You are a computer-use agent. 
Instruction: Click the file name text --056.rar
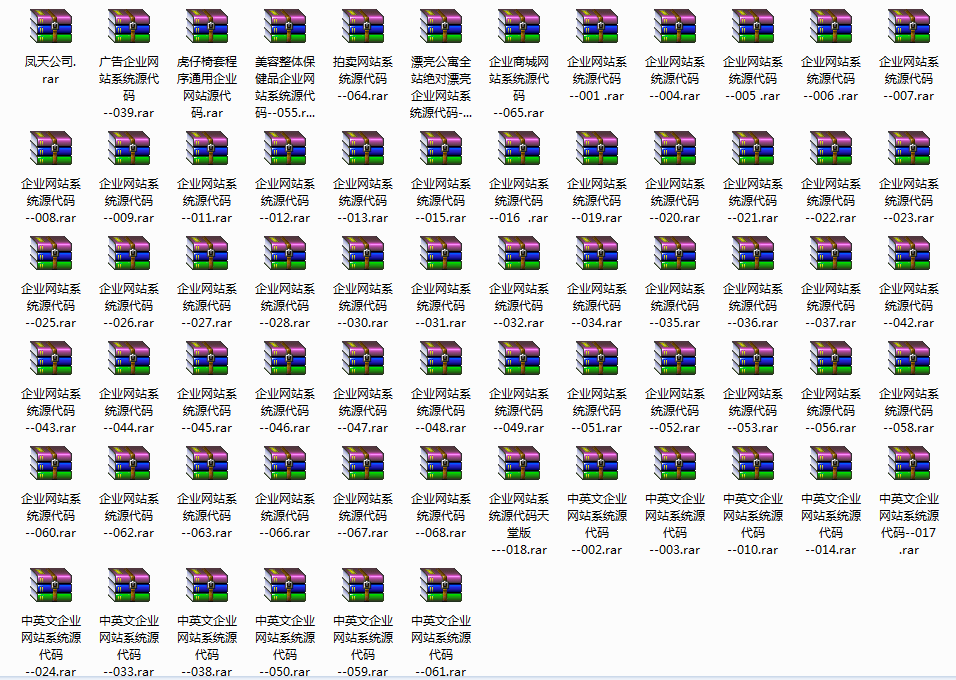pyautogui.click(x=831, y=428)
